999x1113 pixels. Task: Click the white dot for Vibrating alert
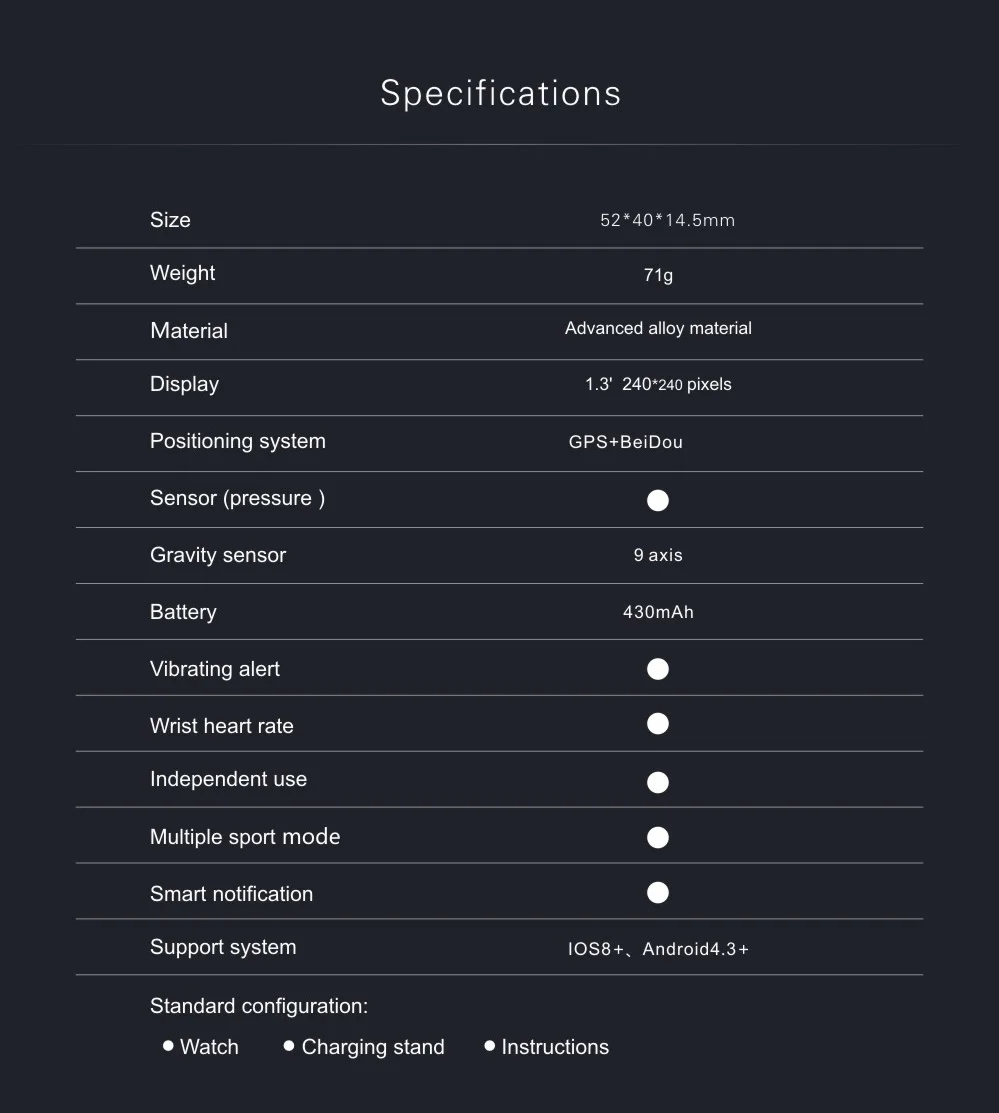657,669
